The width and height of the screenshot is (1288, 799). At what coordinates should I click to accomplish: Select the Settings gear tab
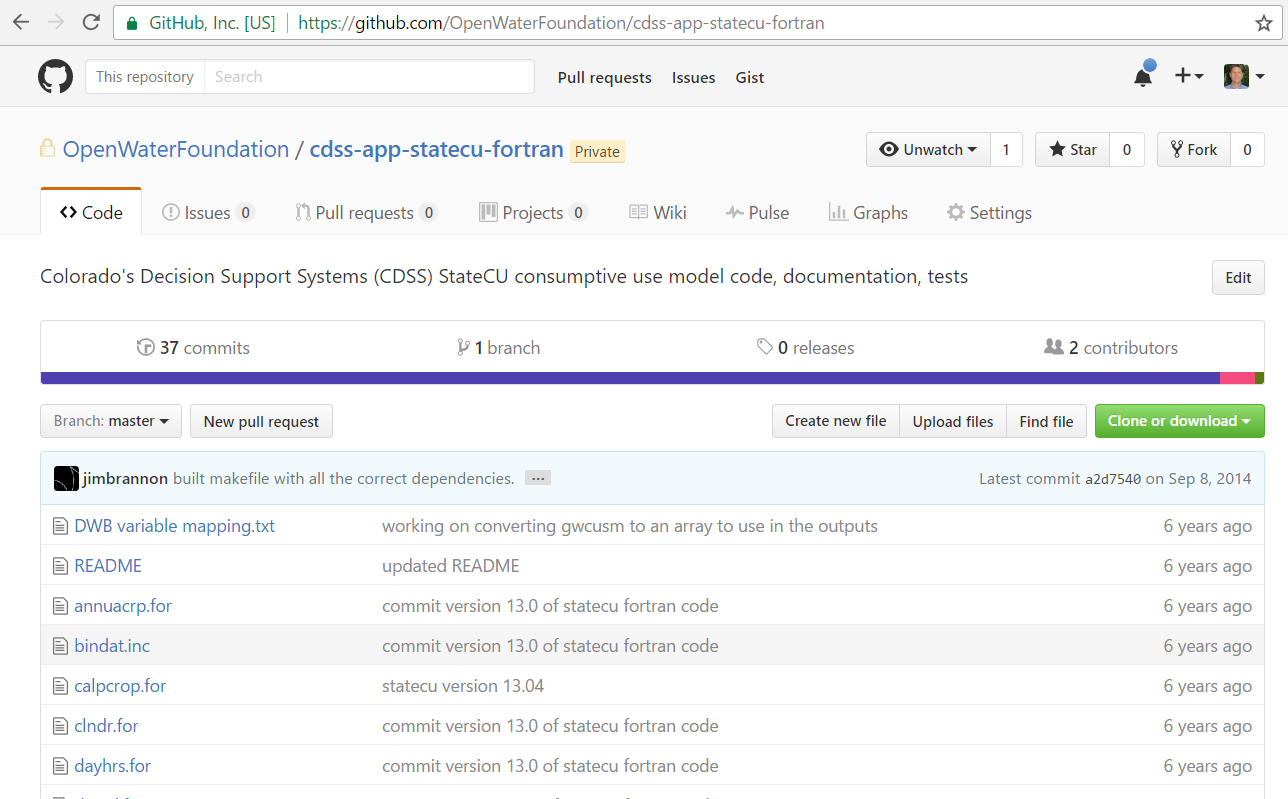(x=988, y=212)
